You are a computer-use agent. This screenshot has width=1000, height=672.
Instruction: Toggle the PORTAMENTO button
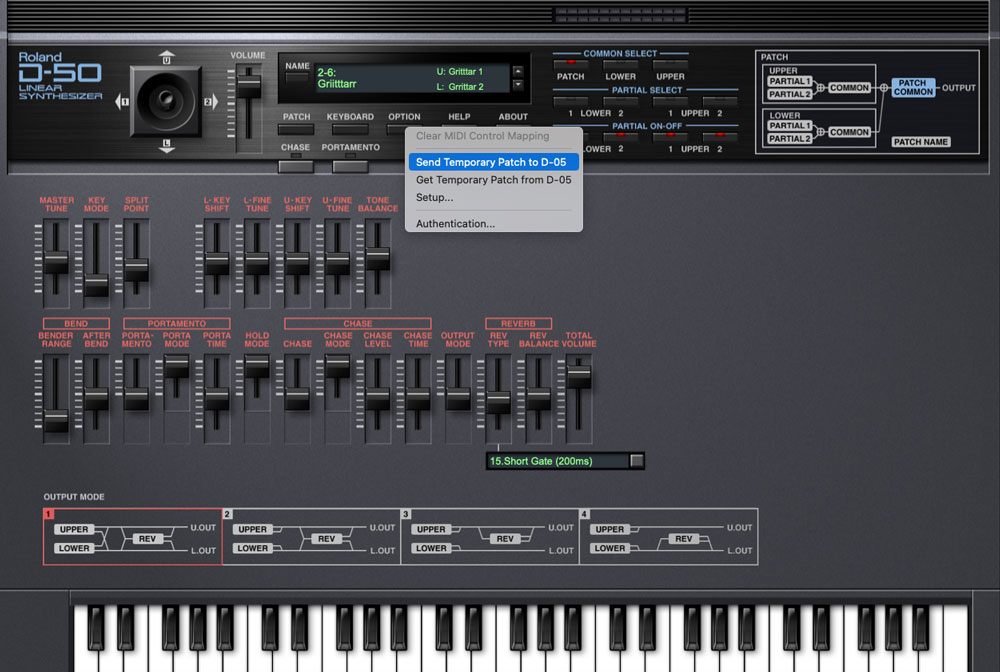(350, 166)
